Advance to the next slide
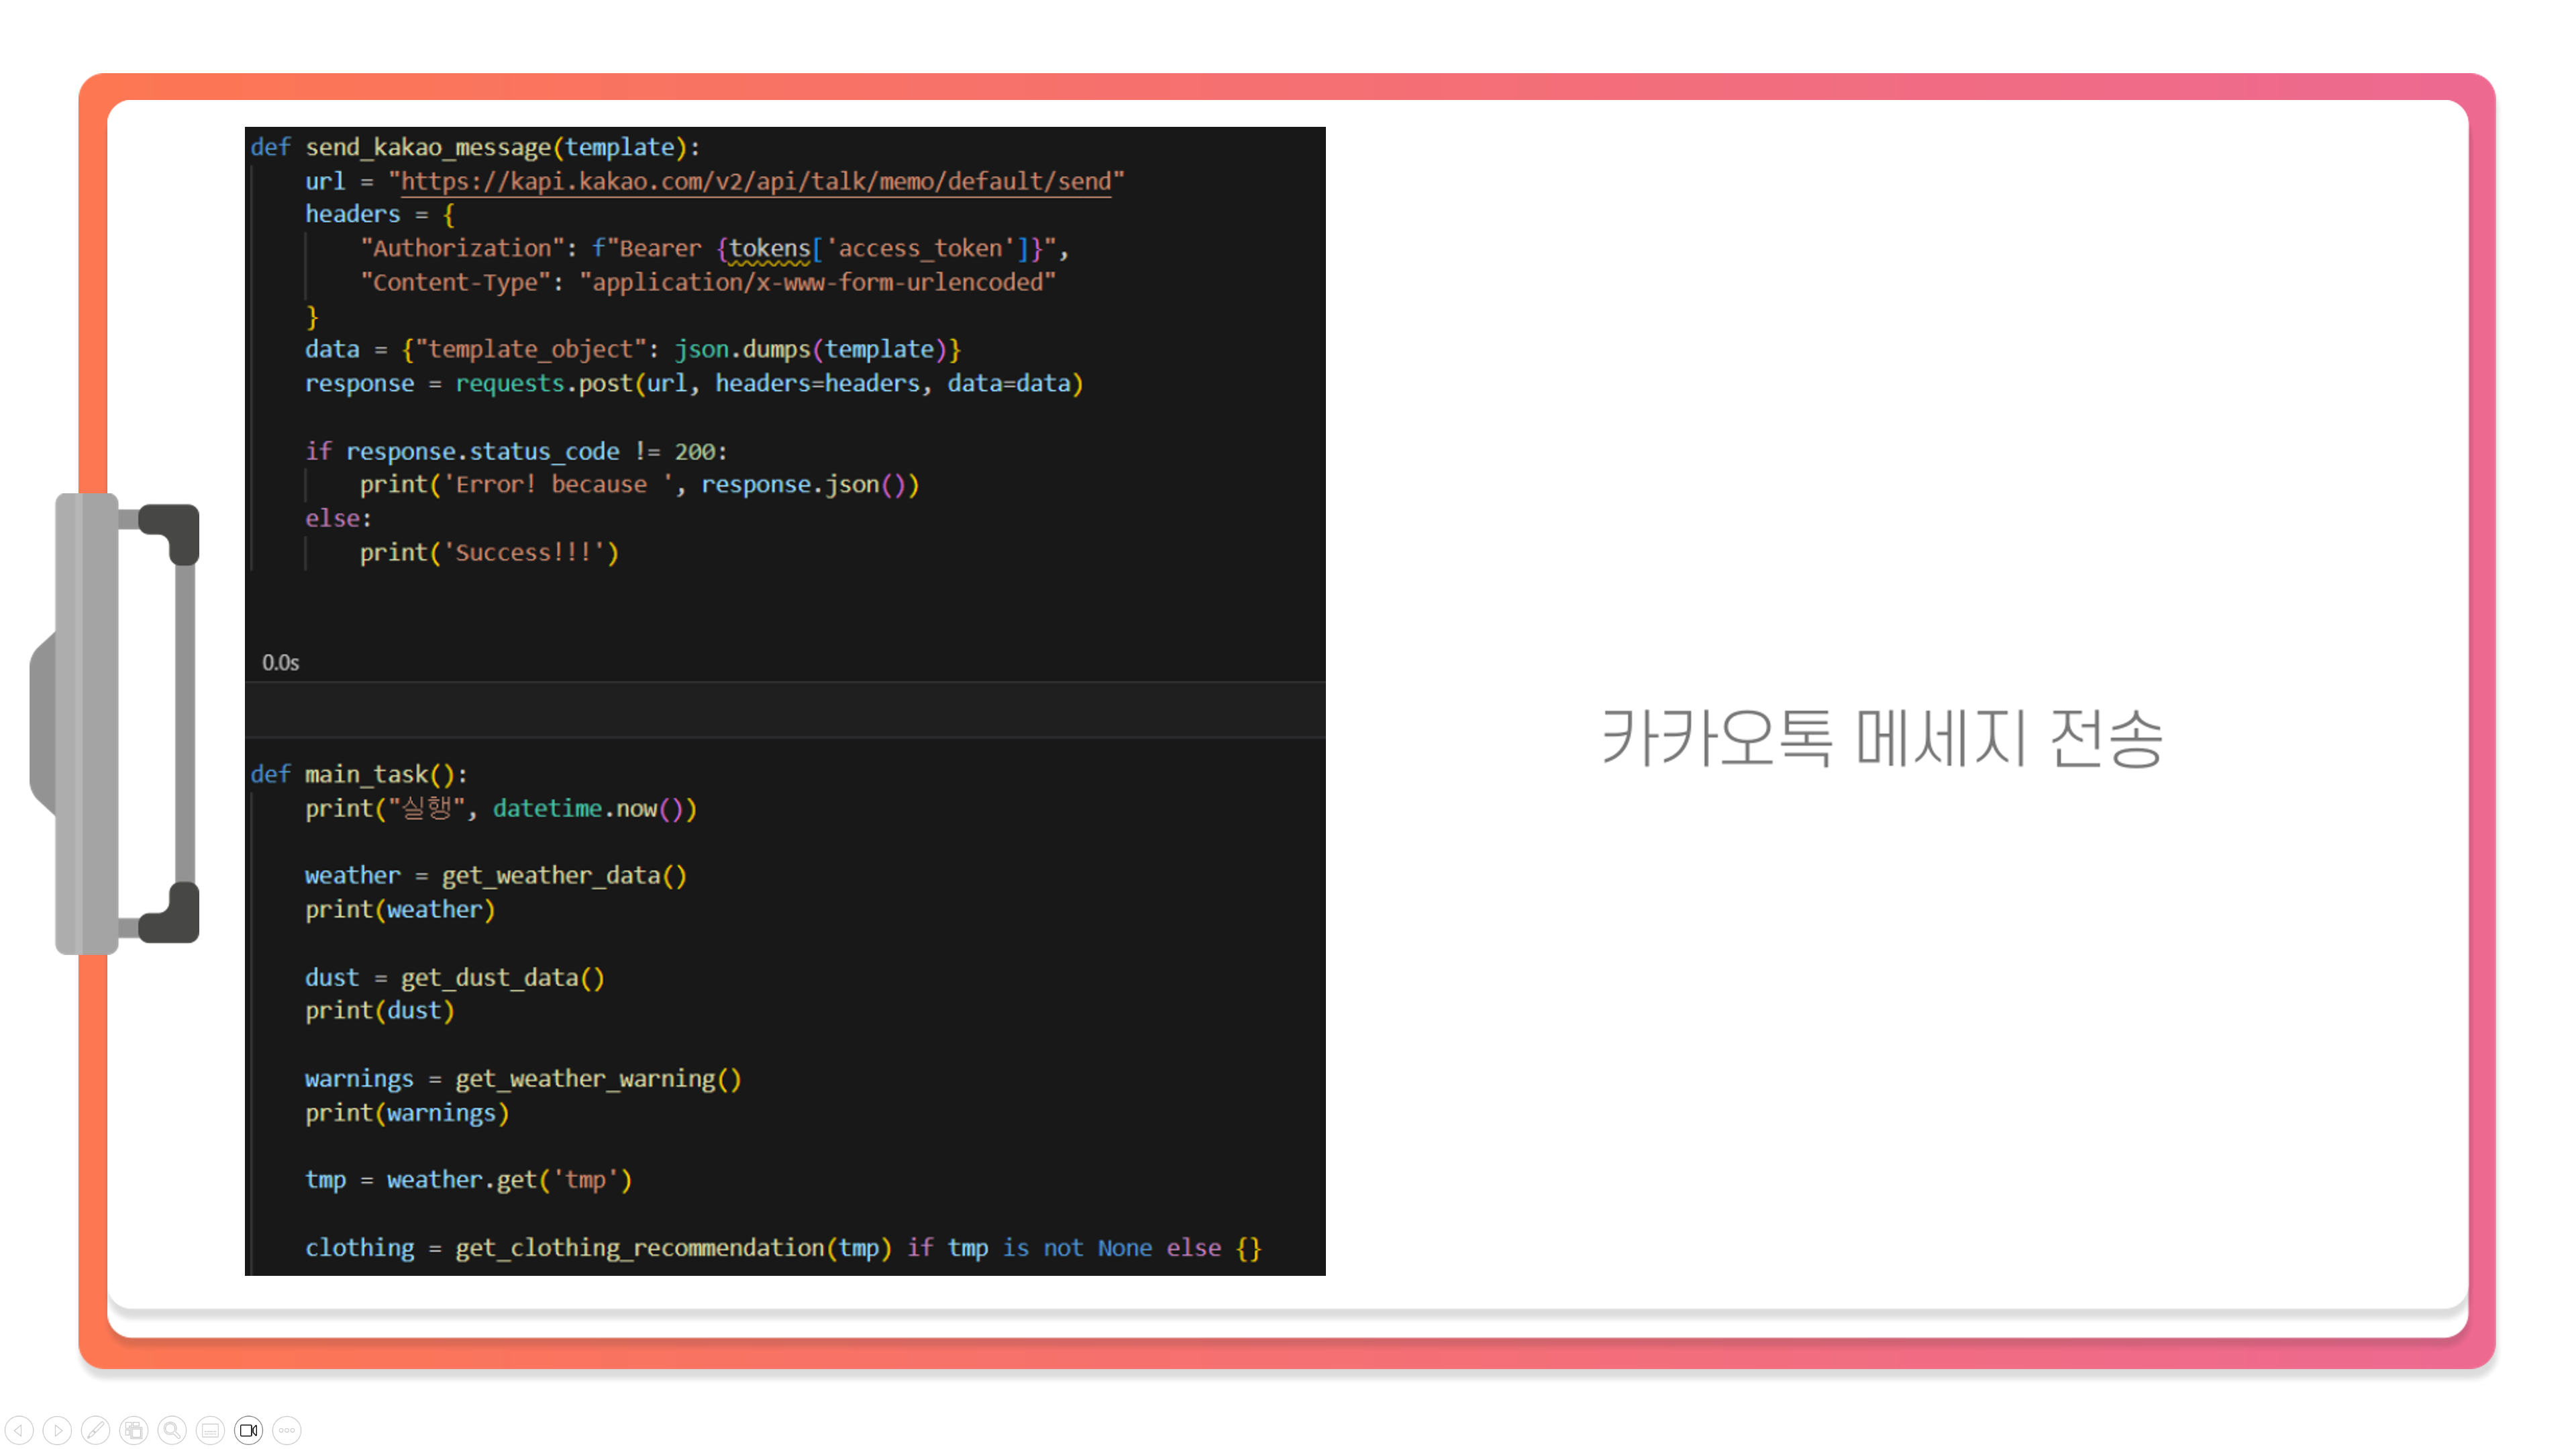The width and height of the screenshot is (2576, 1449). click(x=58, y=1430)
